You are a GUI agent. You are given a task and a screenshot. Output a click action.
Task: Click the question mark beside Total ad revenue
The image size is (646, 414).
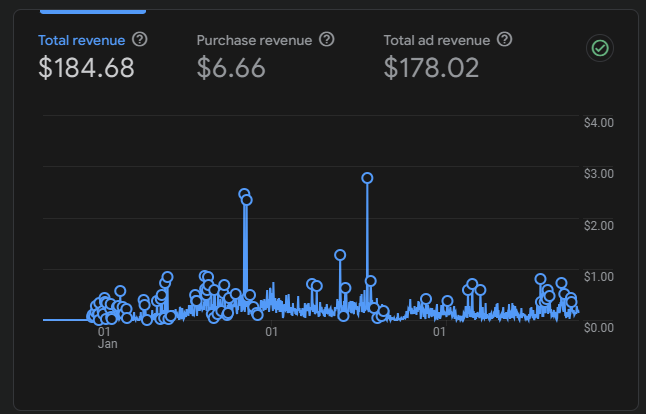coord(505,40)
